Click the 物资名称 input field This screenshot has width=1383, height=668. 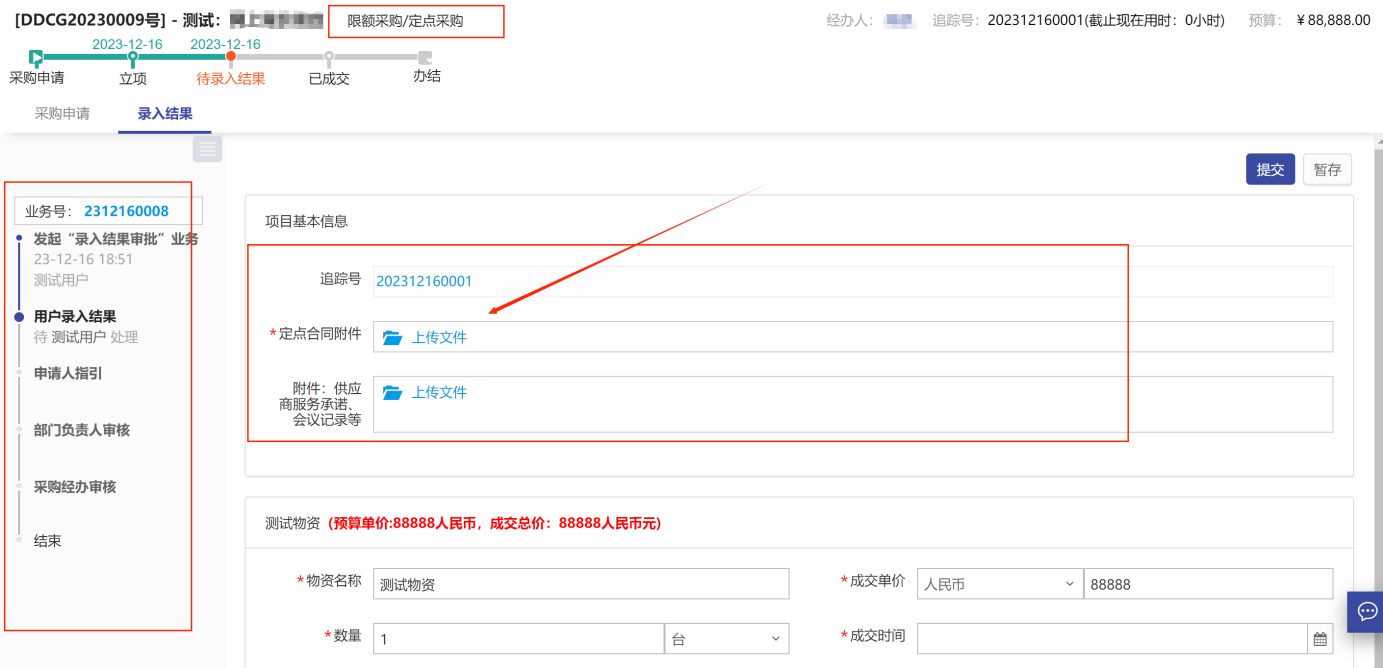[581, 584]
